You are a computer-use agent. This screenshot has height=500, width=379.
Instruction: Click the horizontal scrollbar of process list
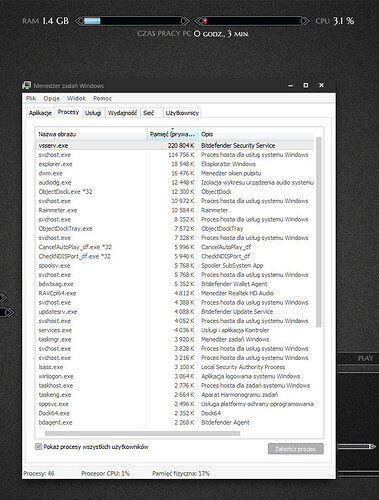(x=142, y=433)
